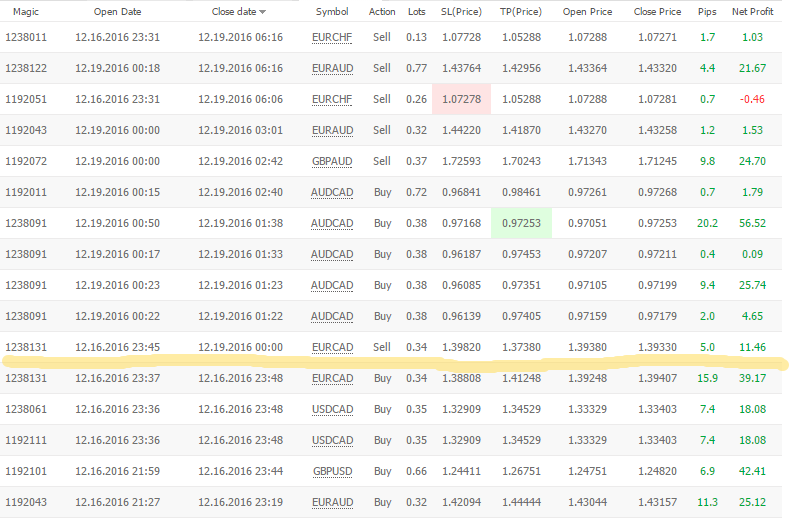Screen dimensions: 789x521
Task: Open EURCHF link in row 1238011
Action: click(x=332, y=38)
